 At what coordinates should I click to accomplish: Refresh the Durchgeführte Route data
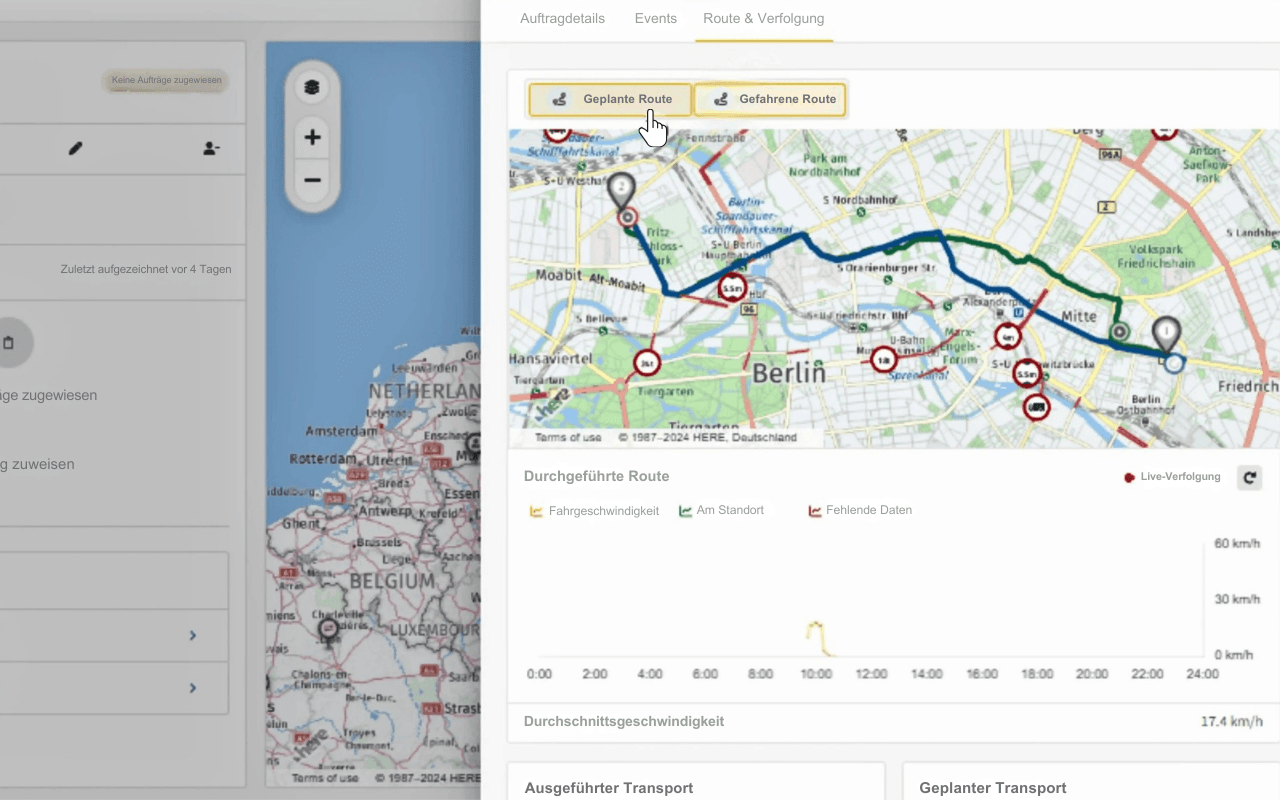pyautogui.click(x=1249, y=477)
